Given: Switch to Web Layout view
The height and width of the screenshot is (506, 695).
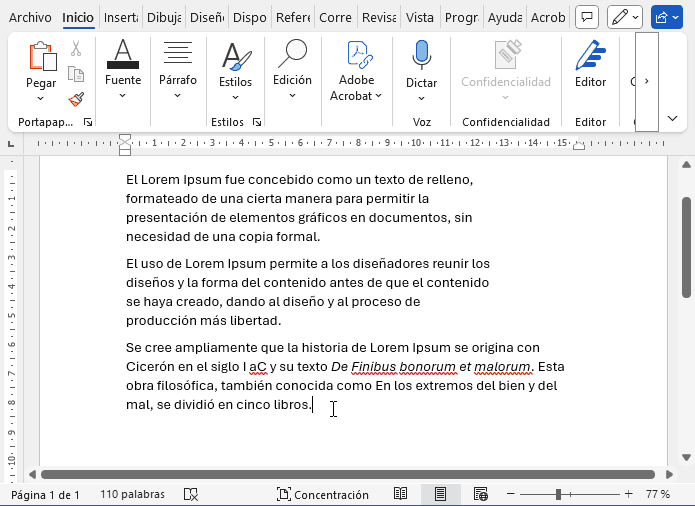Looking at the screenshot, I should 481,494.
